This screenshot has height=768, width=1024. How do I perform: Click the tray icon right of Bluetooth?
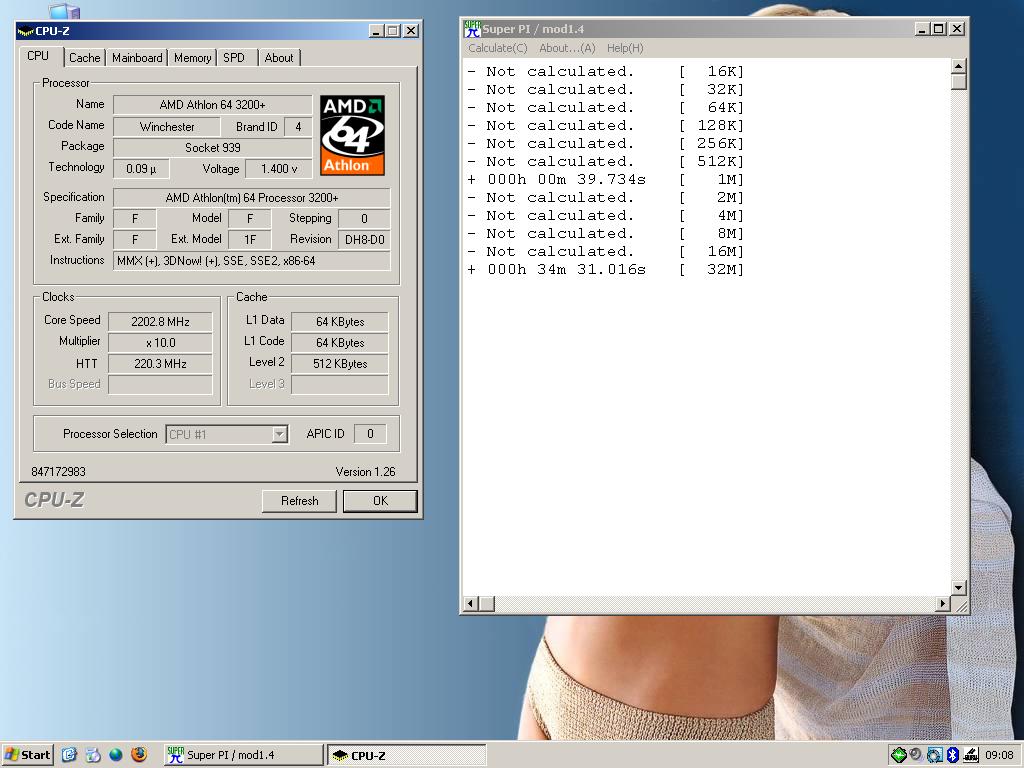coord(970,755)
